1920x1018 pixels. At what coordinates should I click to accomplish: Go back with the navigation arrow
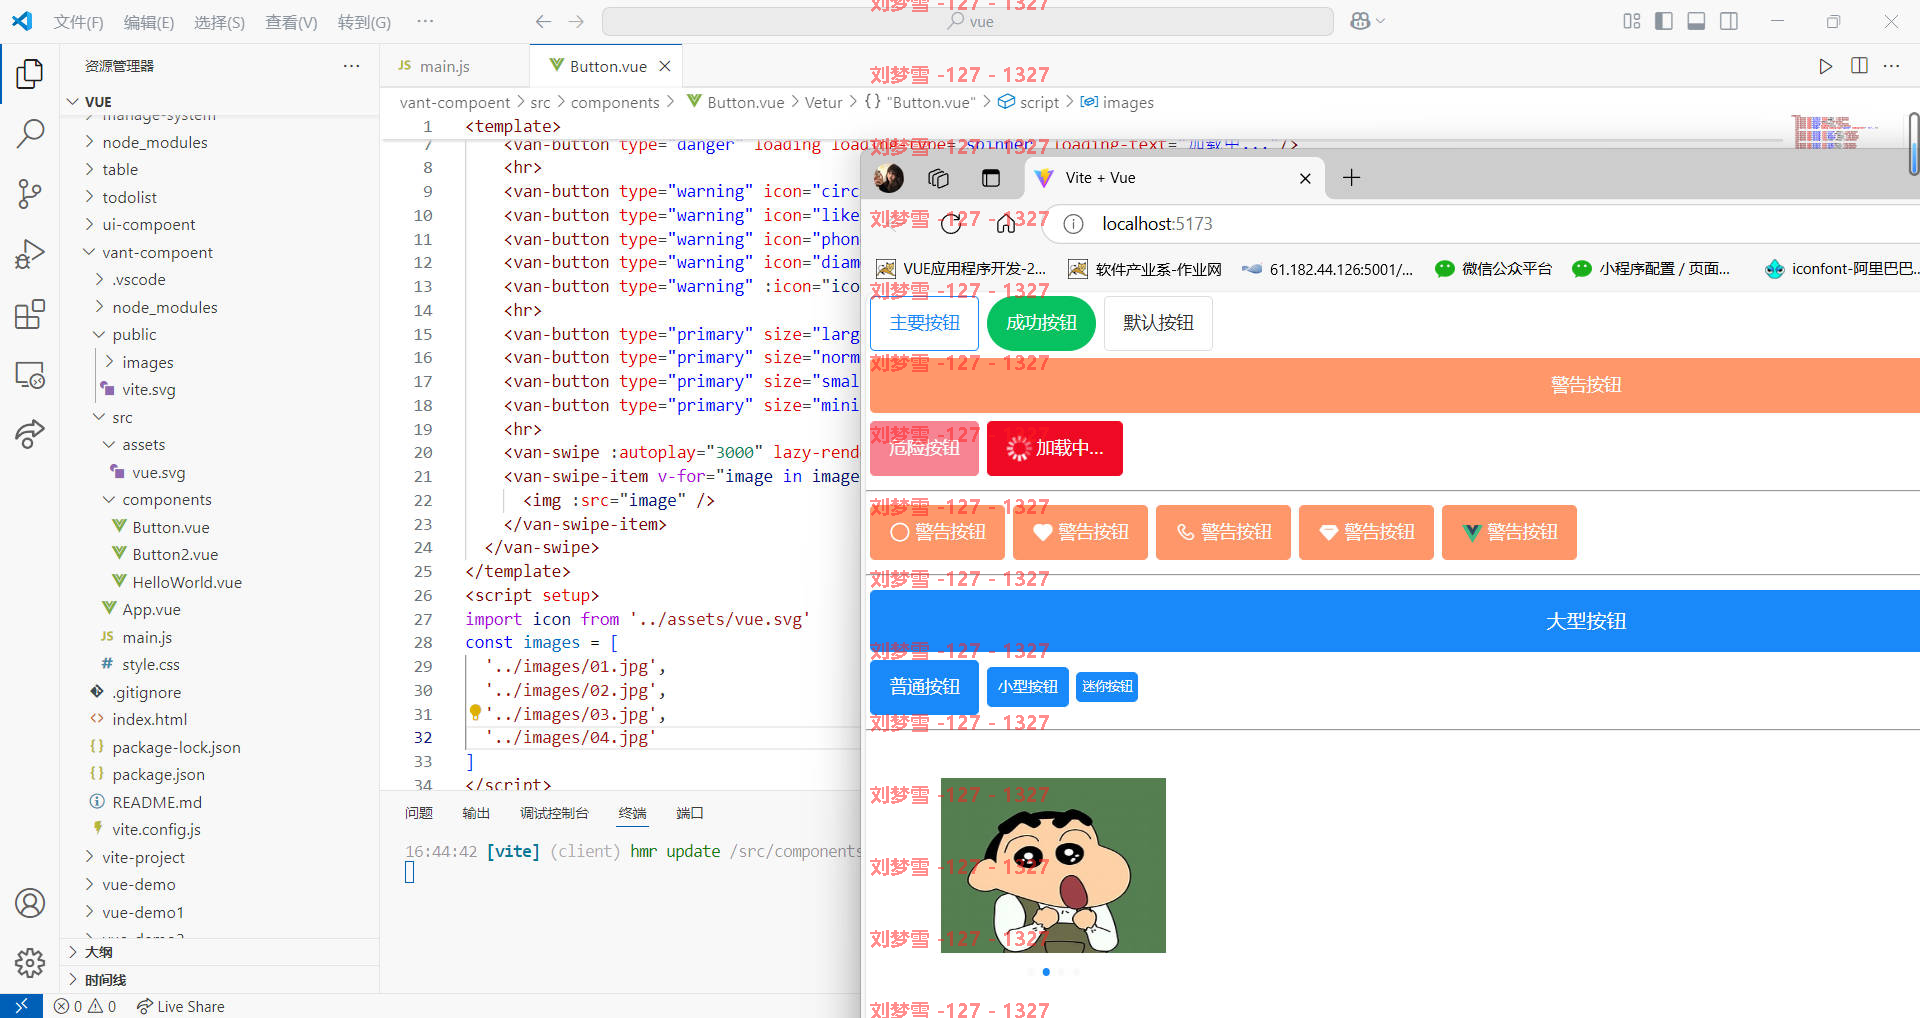(543, 21)
